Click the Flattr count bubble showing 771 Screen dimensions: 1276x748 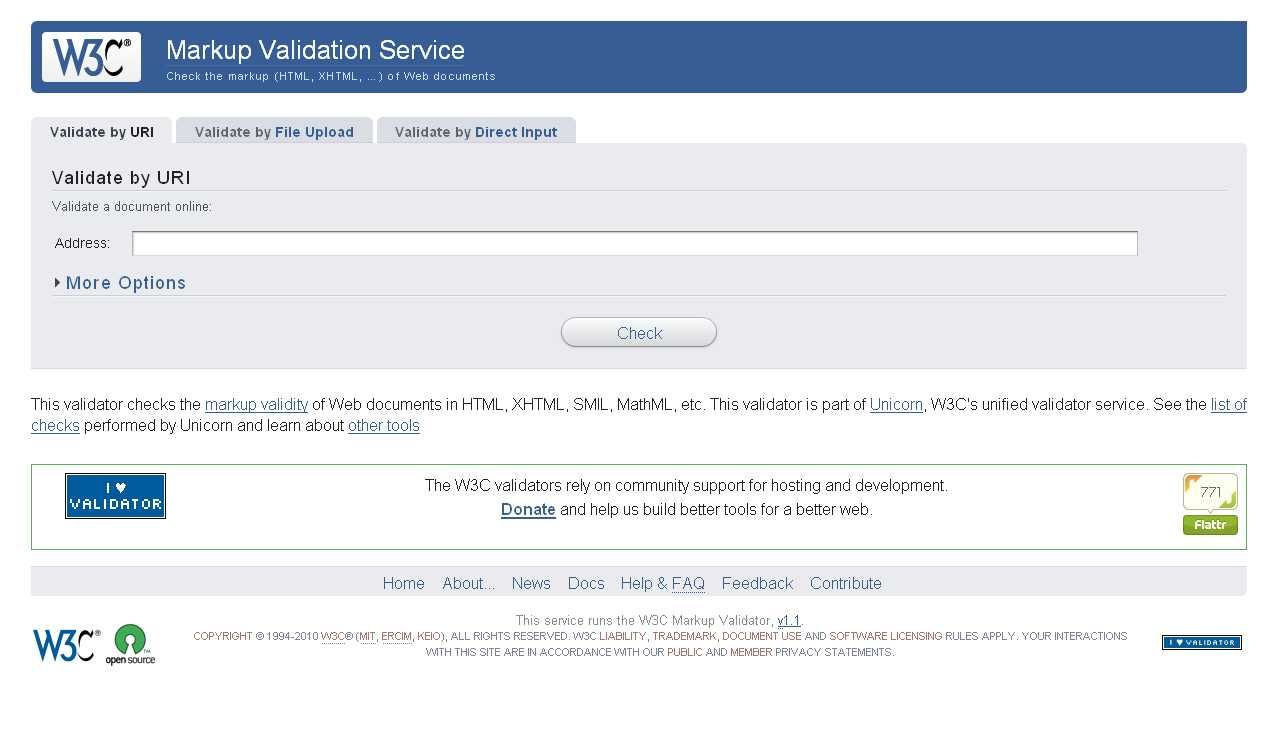[x=1210, y=493]
